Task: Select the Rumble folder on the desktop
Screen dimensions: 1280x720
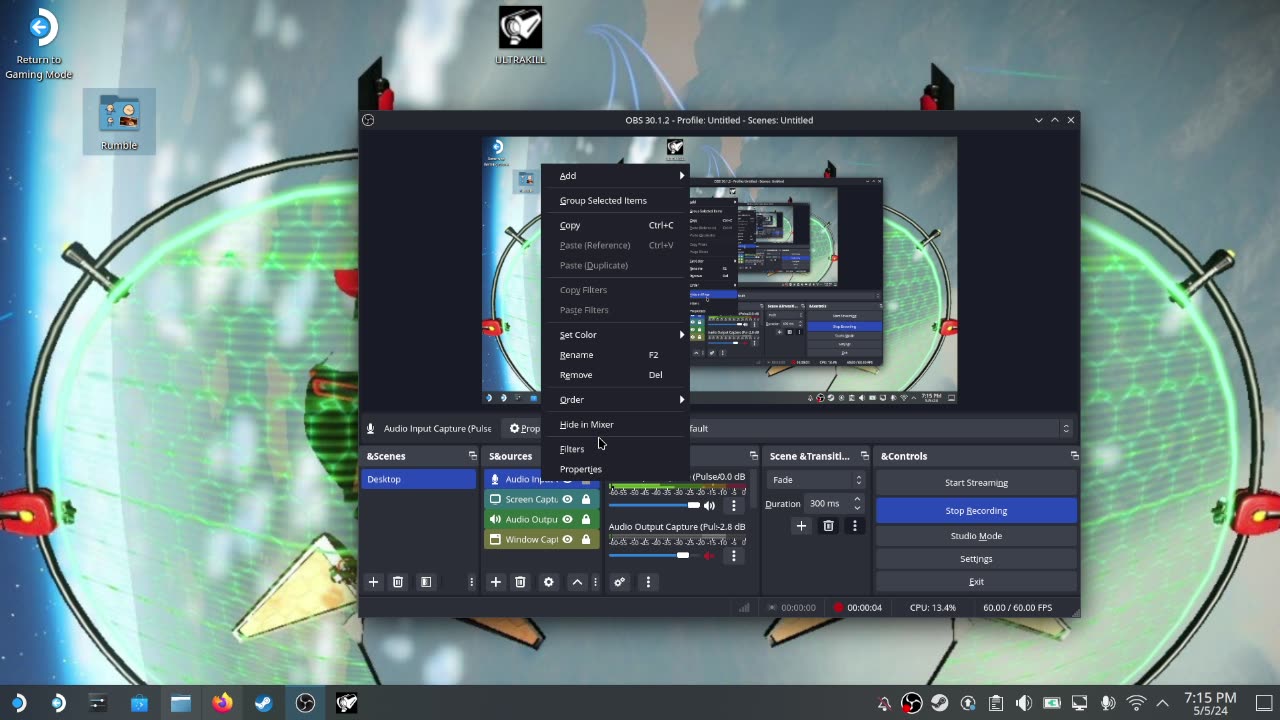Action: click(x=119, y=121)
